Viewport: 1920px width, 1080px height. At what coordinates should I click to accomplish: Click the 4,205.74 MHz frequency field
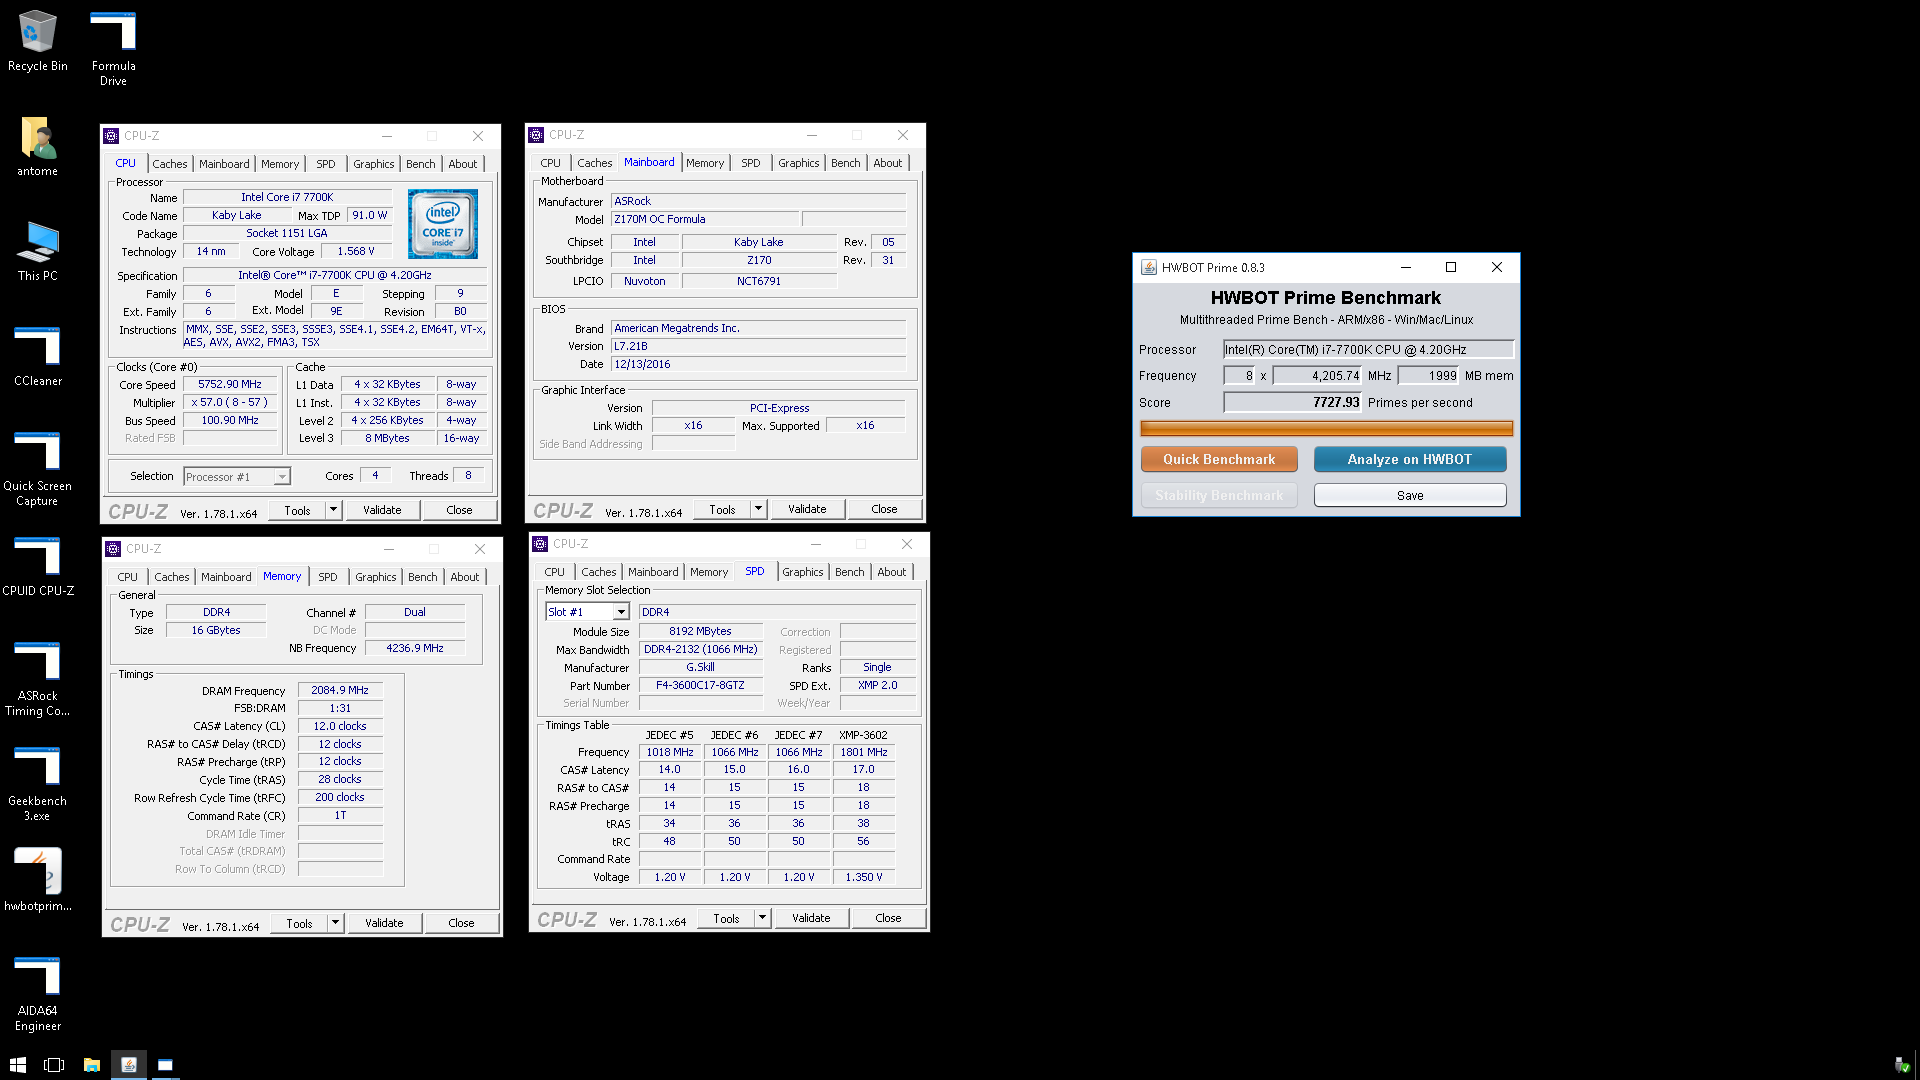click(1317, 376)
